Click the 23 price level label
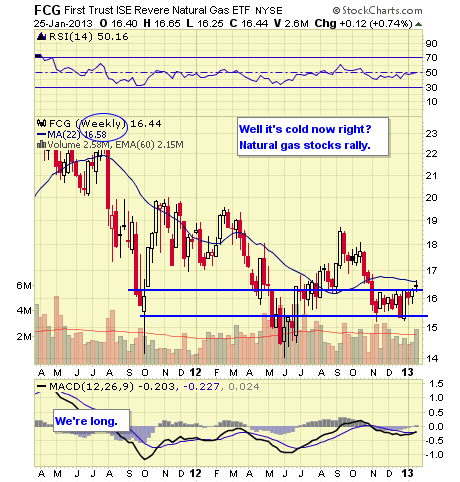 coord(432,133)
